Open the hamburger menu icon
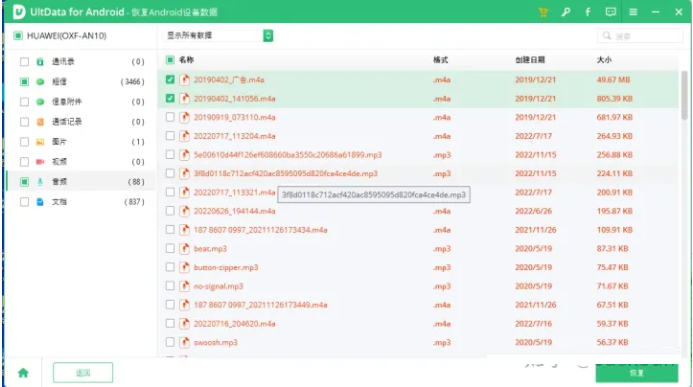The width and height of the screenshot is (693, 387). [x=633, y=12]
